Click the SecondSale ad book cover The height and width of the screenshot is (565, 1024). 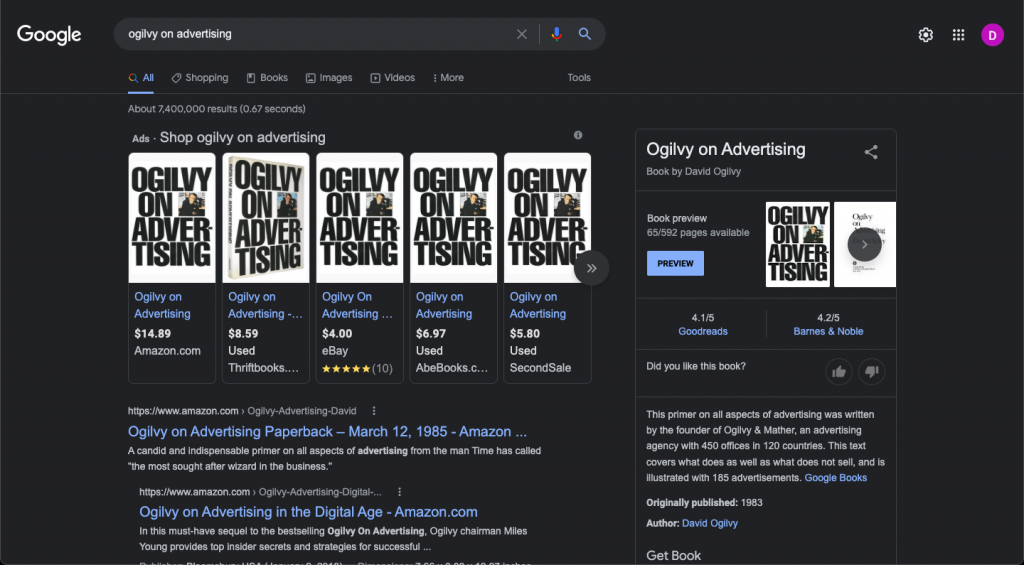coord(547,218)
